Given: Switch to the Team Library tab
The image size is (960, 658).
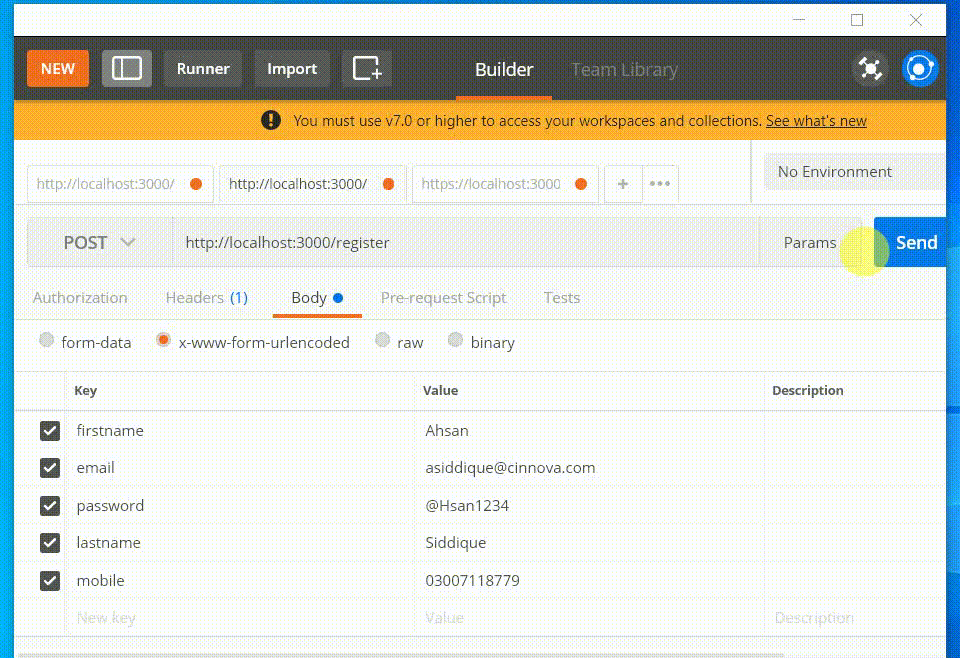Looking at the screenshot, I should (624, 69).
